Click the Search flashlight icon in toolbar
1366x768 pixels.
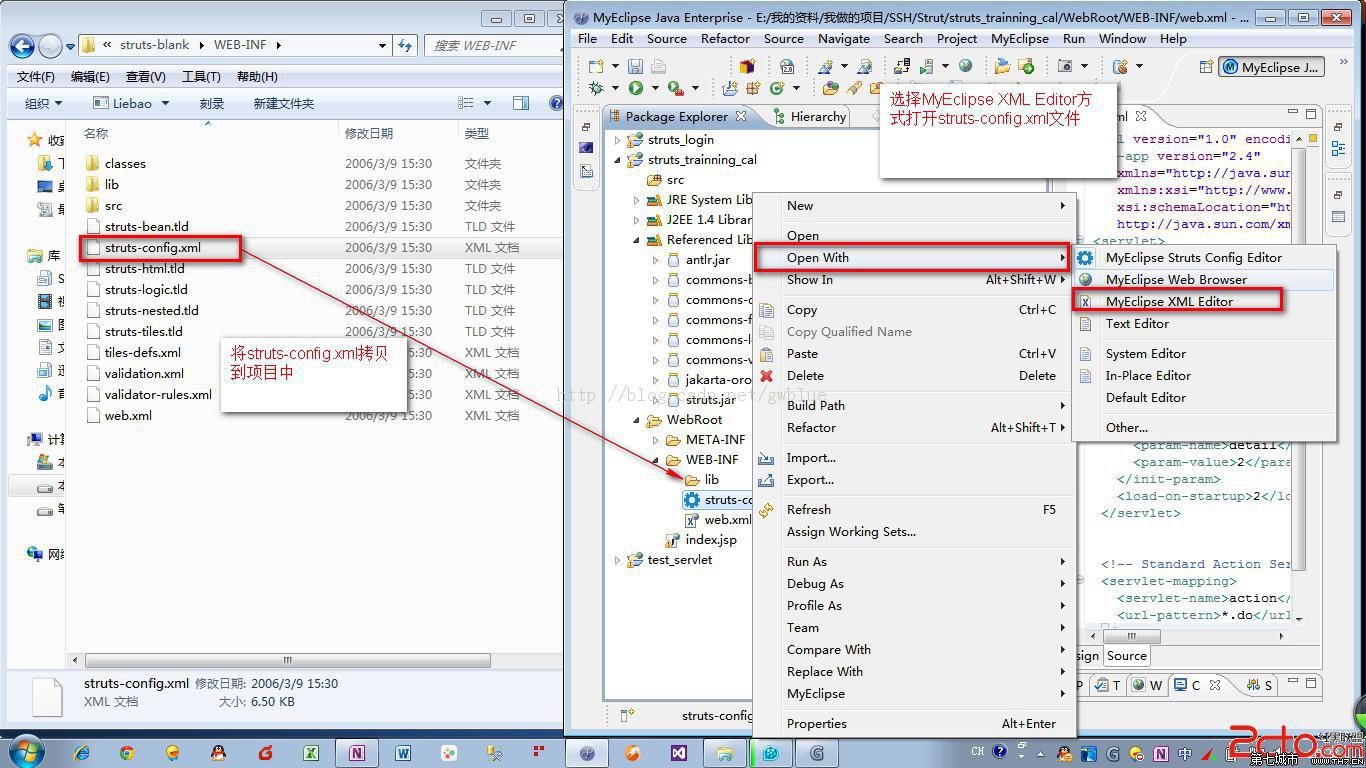853,88
